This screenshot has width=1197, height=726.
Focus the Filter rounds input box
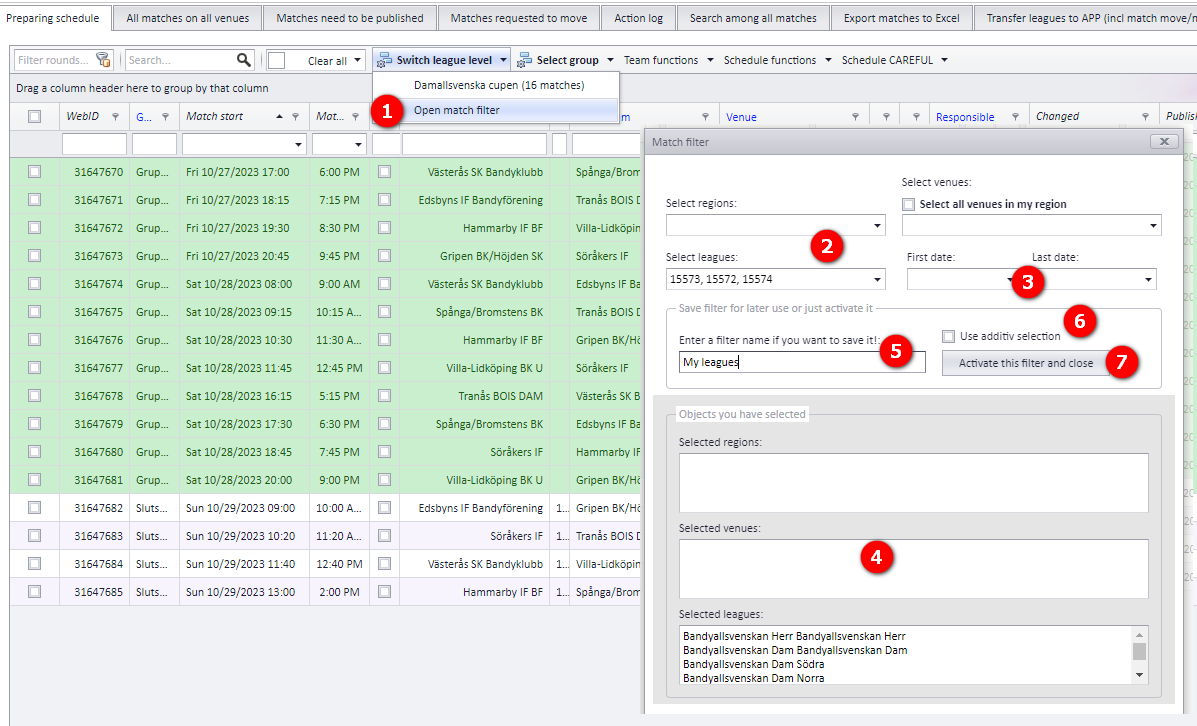pyautogui.click(x=54, y=60)
